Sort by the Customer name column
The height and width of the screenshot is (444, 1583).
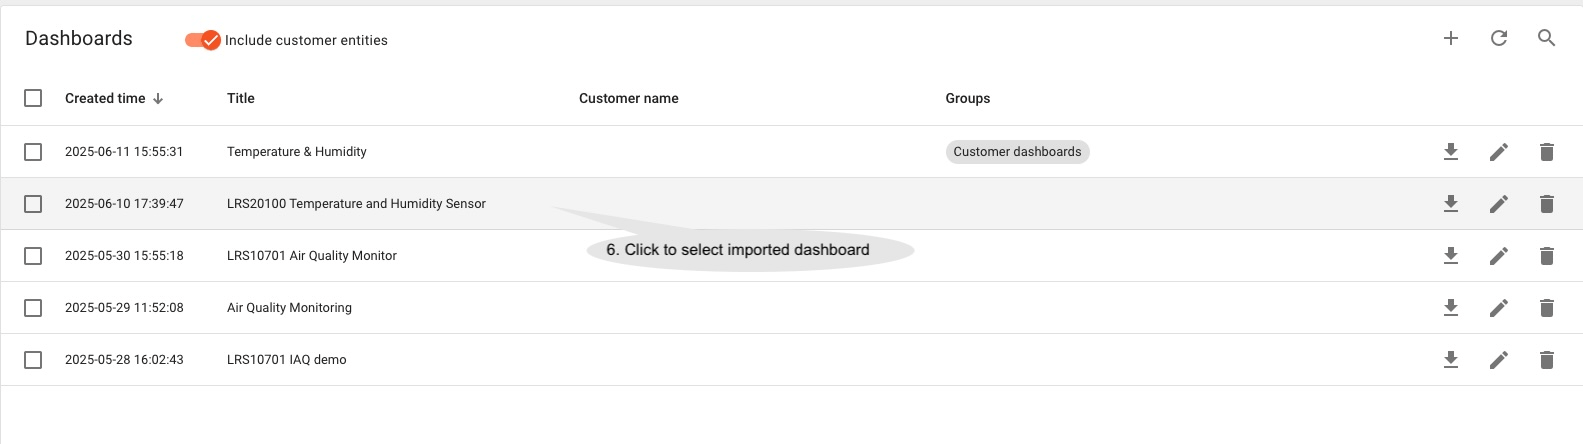628,98
